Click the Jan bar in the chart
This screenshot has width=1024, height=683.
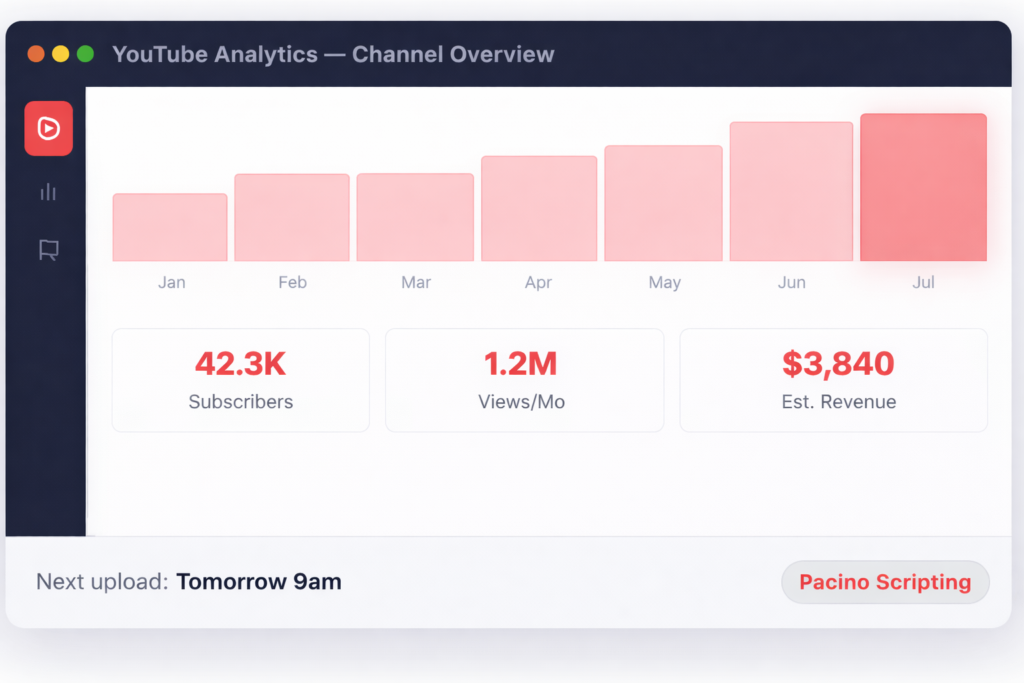click(170, 228)
